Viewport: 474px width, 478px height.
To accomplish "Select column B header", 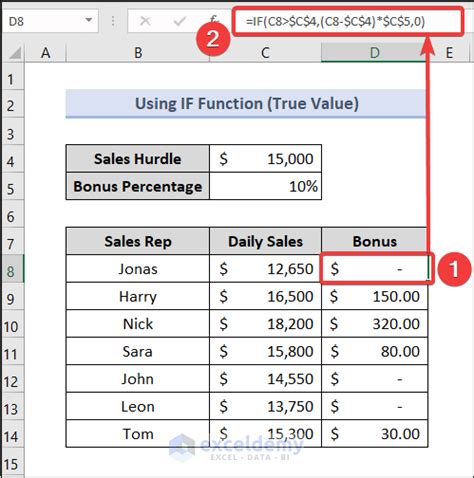I will (138, 53).
